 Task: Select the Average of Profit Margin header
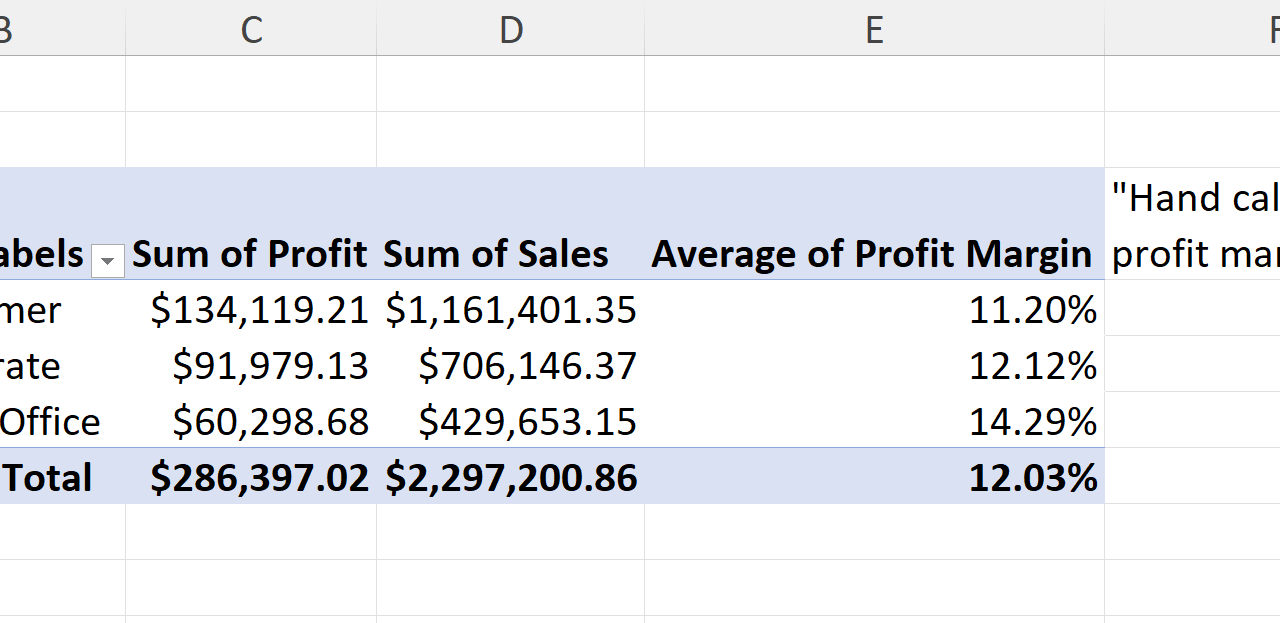871,255
